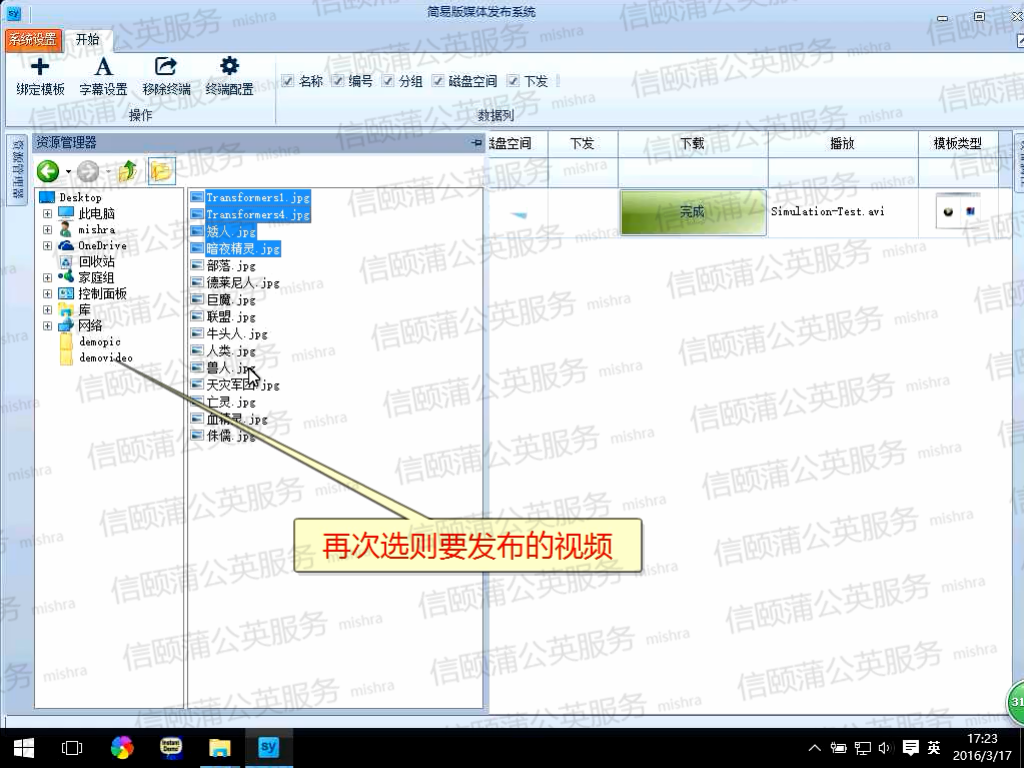Toggle the 编号 column checkbox
Screen dimensions: 1024x768
(338, 81)
